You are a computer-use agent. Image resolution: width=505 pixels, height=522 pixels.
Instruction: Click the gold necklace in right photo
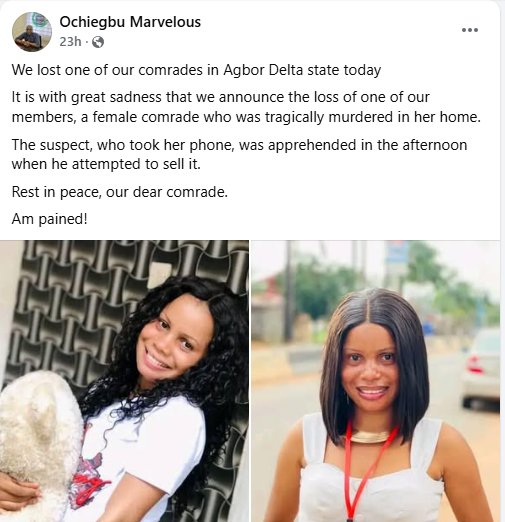369,436
